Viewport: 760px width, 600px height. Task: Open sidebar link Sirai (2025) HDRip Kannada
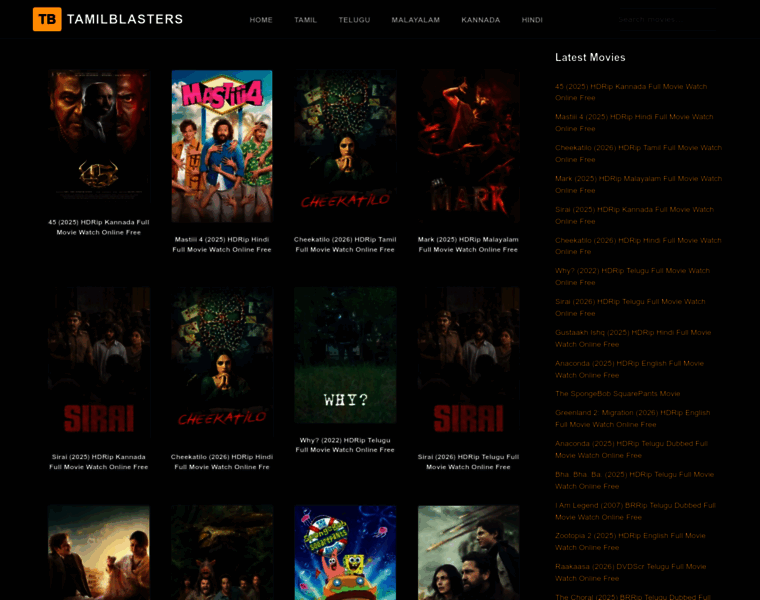(634, 215)
